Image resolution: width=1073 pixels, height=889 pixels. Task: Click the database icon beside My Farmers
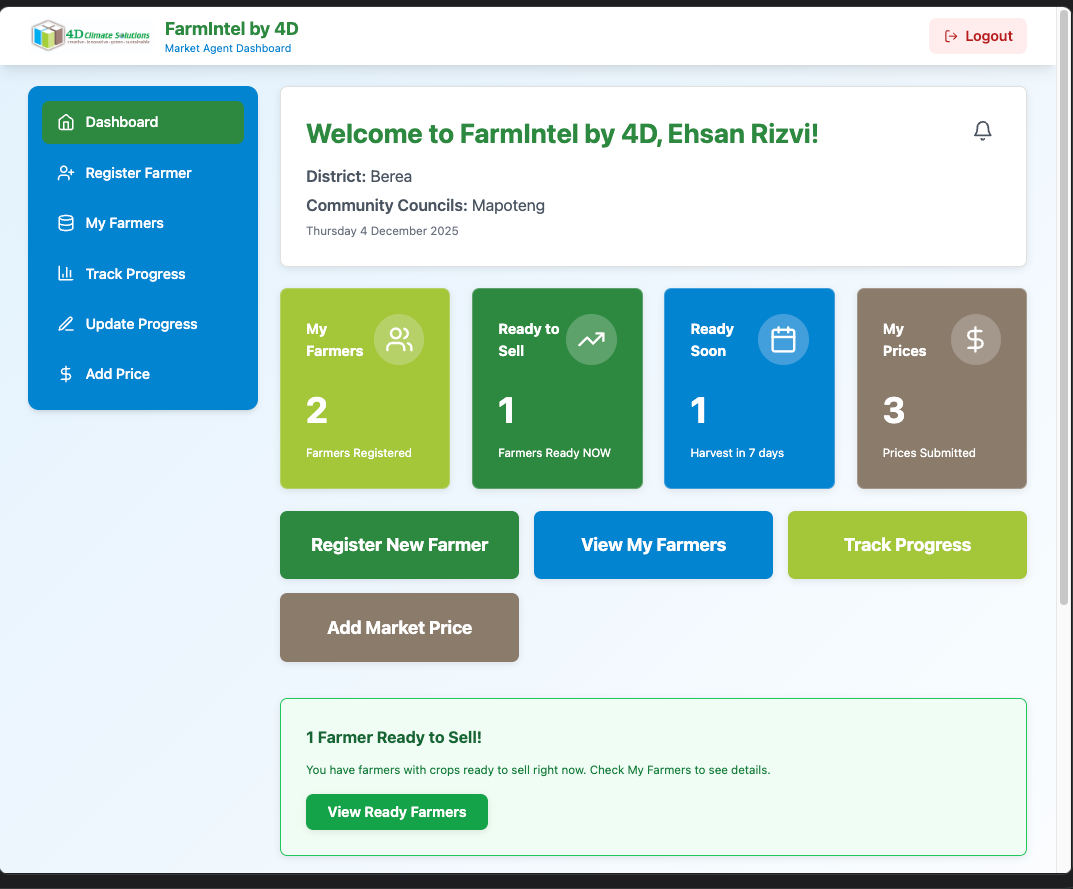[x=65, y=222]
